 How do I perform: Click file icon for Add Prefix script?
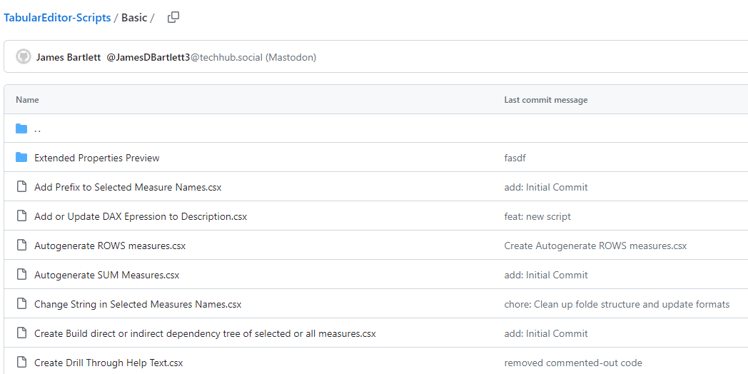(x=21, y=187)
